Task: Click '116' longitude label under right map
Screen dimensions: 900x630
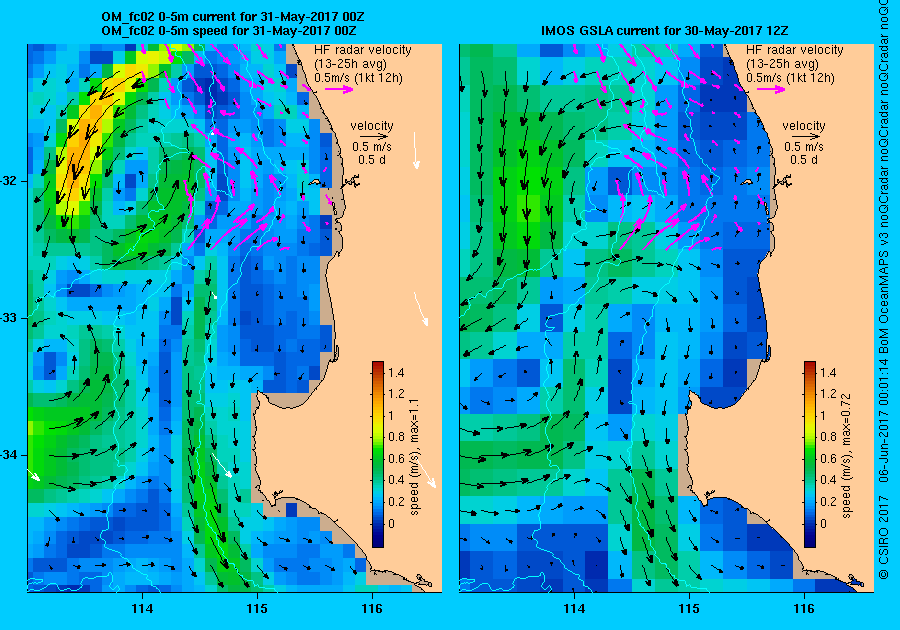Action: coord(804,609)
